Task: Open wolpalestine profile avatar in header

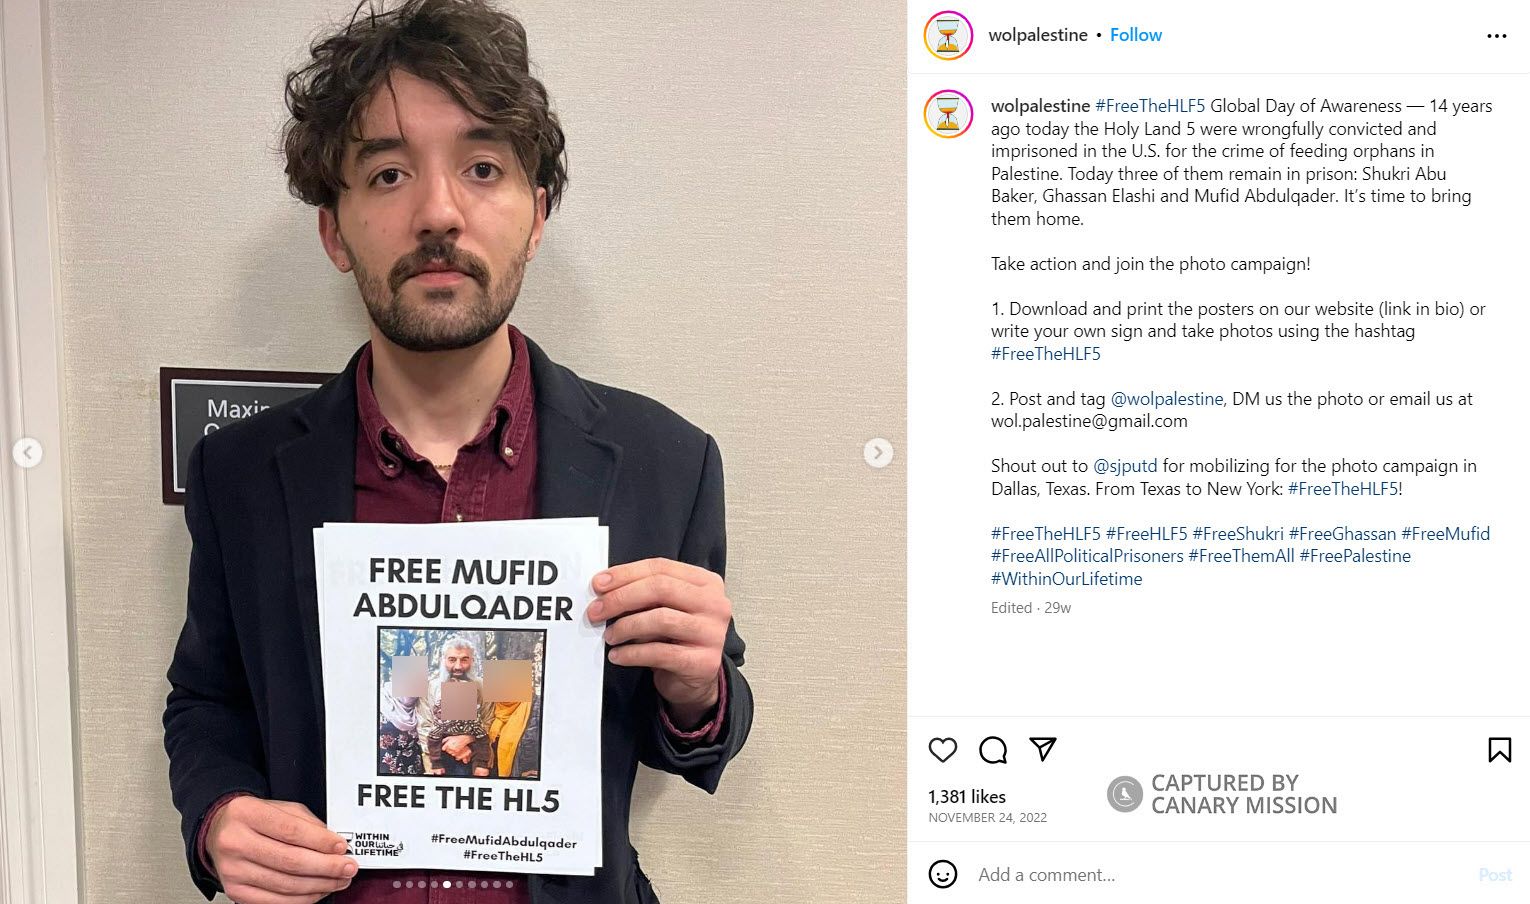Action: tap(948, 36)
